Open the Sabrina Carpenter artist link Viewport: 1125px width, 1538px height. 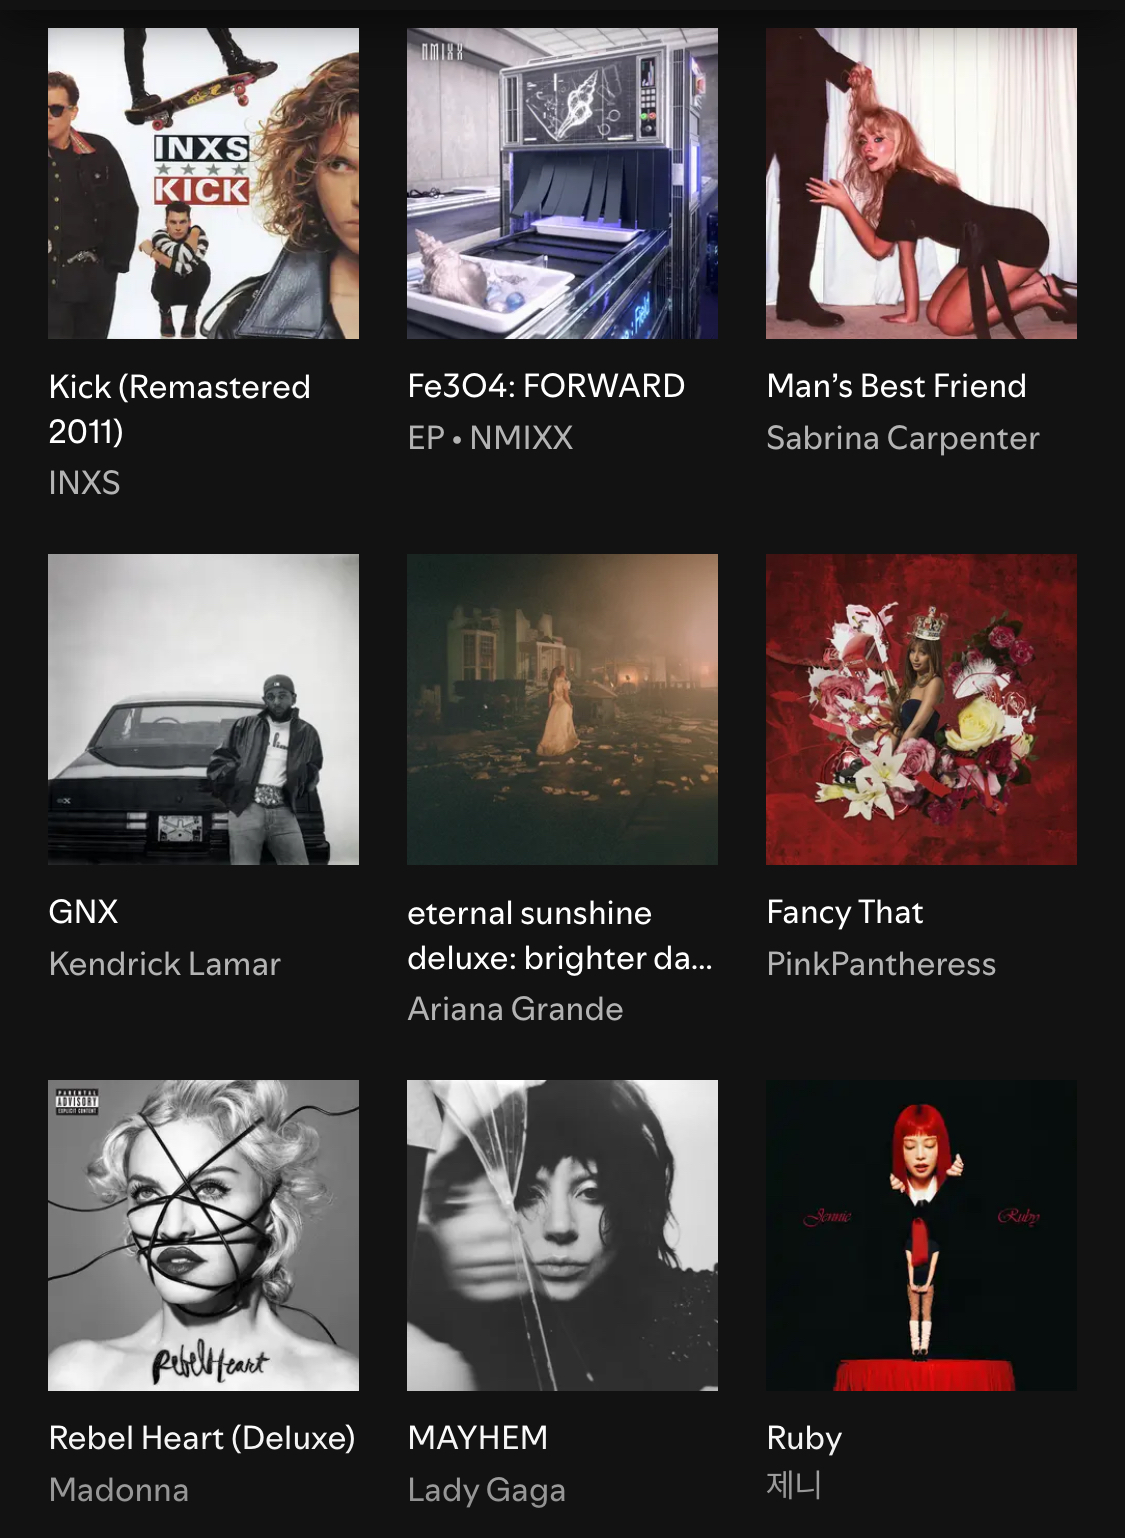[x=903, y=438]
